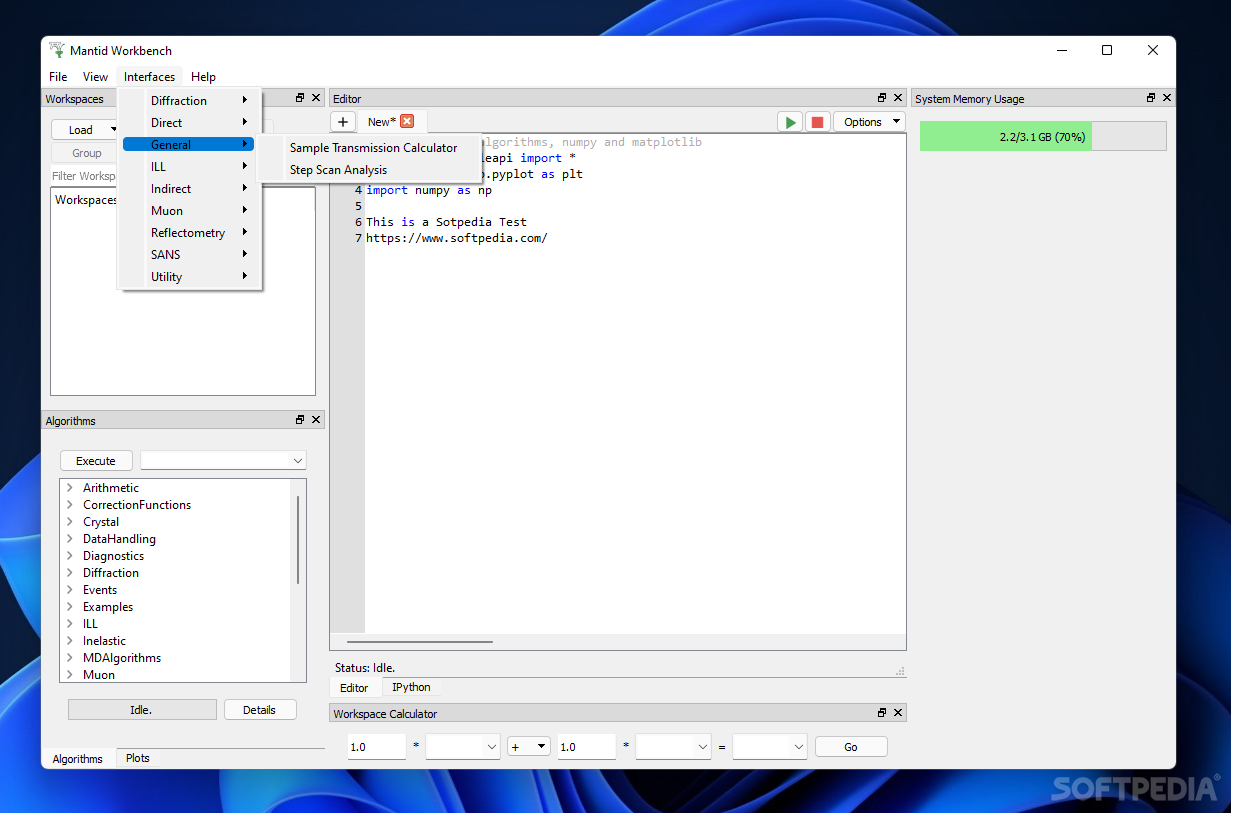
Task: Click the second scale factor field 1.0
Action: [x=587, y=747]
